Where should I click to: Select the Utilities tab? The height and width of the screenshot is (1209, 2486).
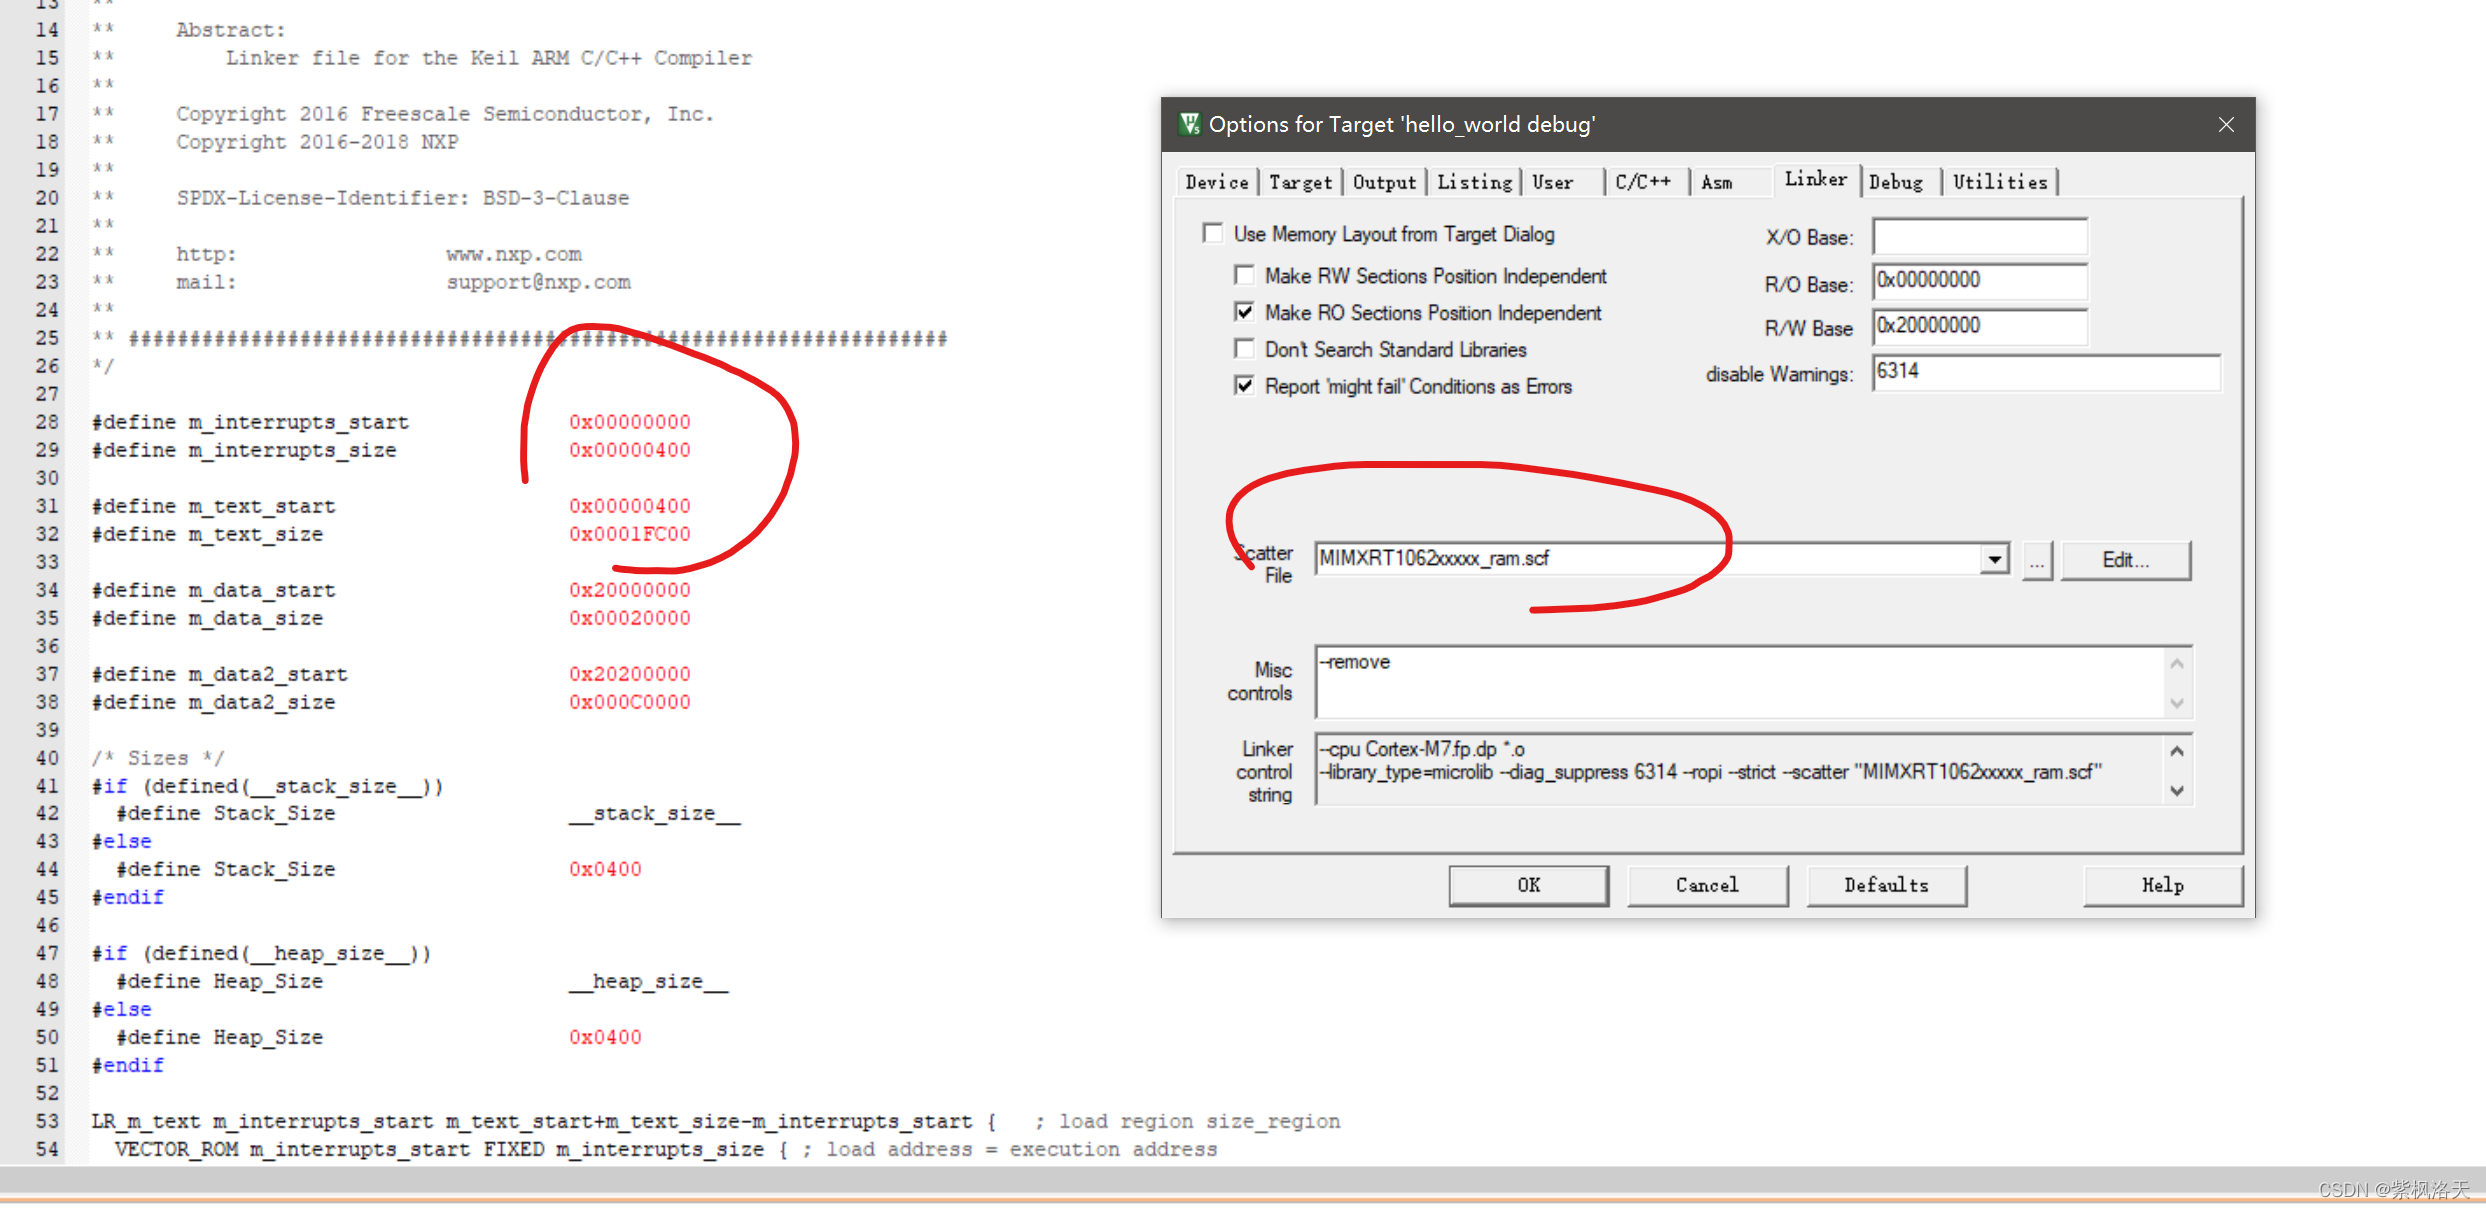coord(2000,182)
